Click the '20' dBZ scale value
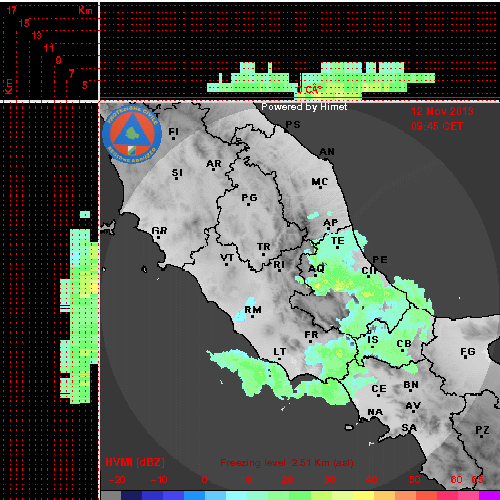 pos(287,480)
